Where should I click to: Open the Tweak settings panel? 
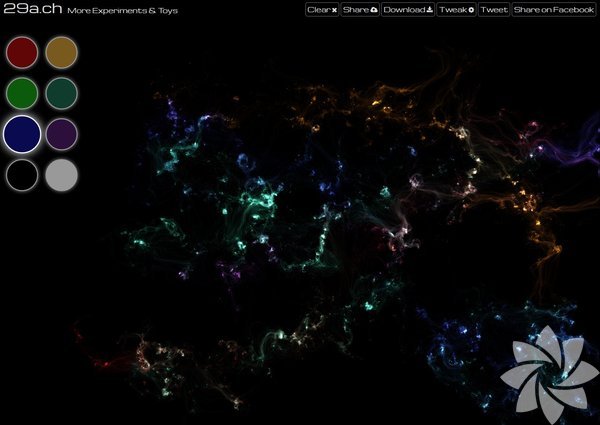(x=455, y=10)
